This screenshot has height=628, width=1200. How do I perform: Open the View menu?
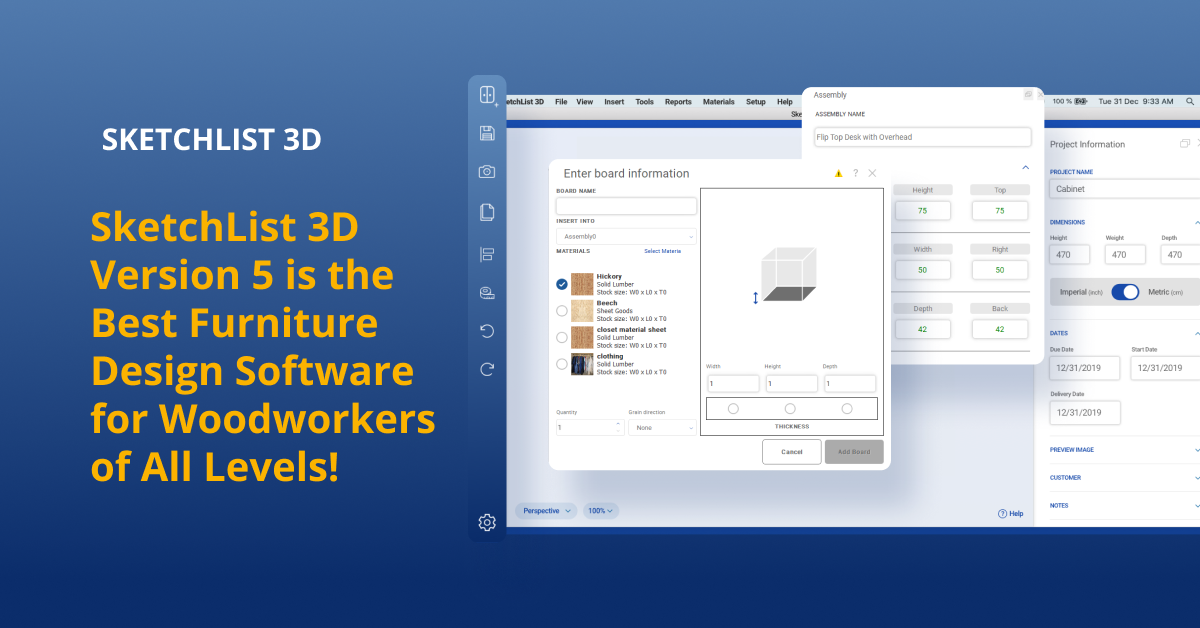click(584, 102)
